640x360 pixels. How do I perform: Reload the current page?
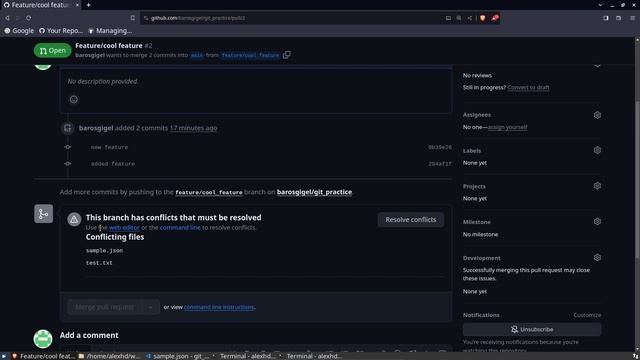click(x=29, y=18)
